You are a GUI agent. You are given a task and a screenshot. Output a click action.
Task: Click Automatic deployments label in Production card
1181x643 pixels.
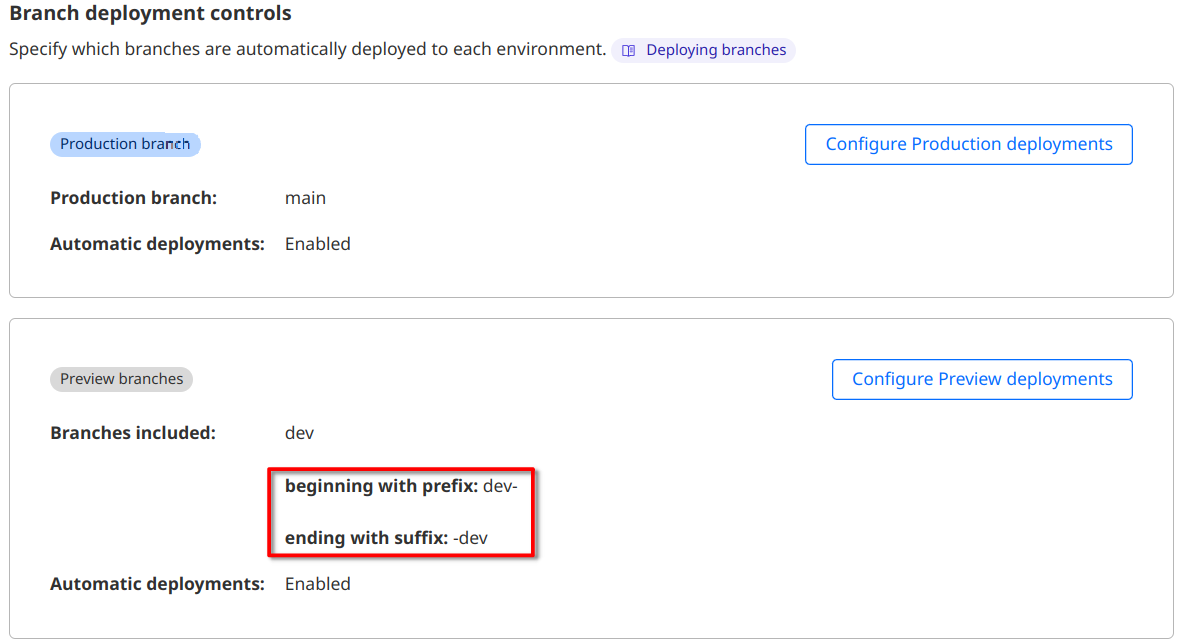[157, 244]
